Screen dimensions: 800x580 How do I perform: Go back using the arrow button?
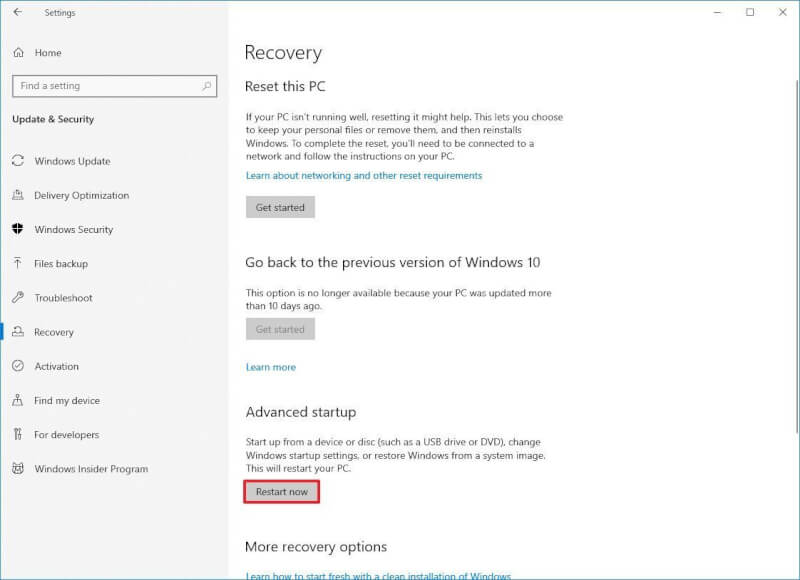coord(18,12)
